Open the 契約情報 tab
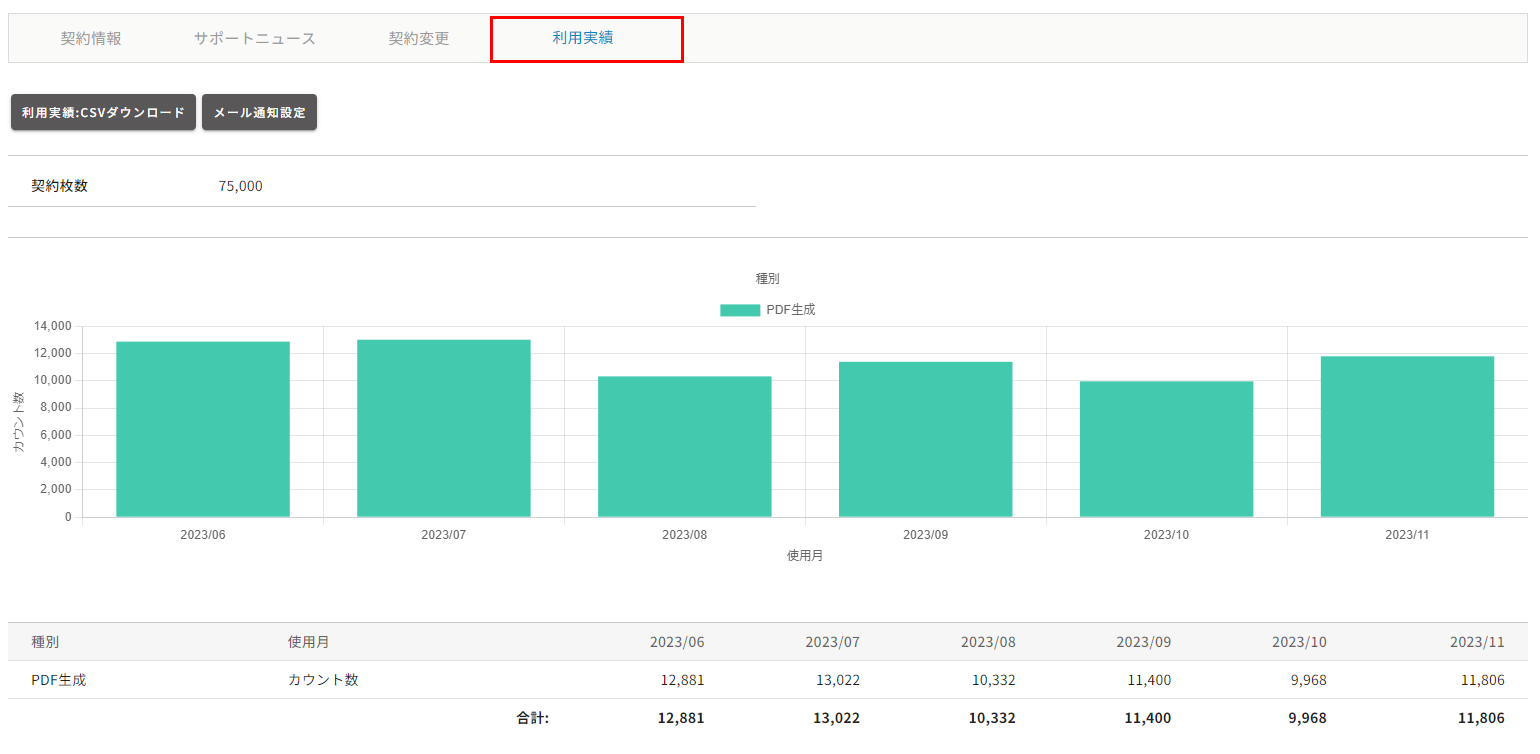Screen dimensions: 1540x754 coord(91,39)
